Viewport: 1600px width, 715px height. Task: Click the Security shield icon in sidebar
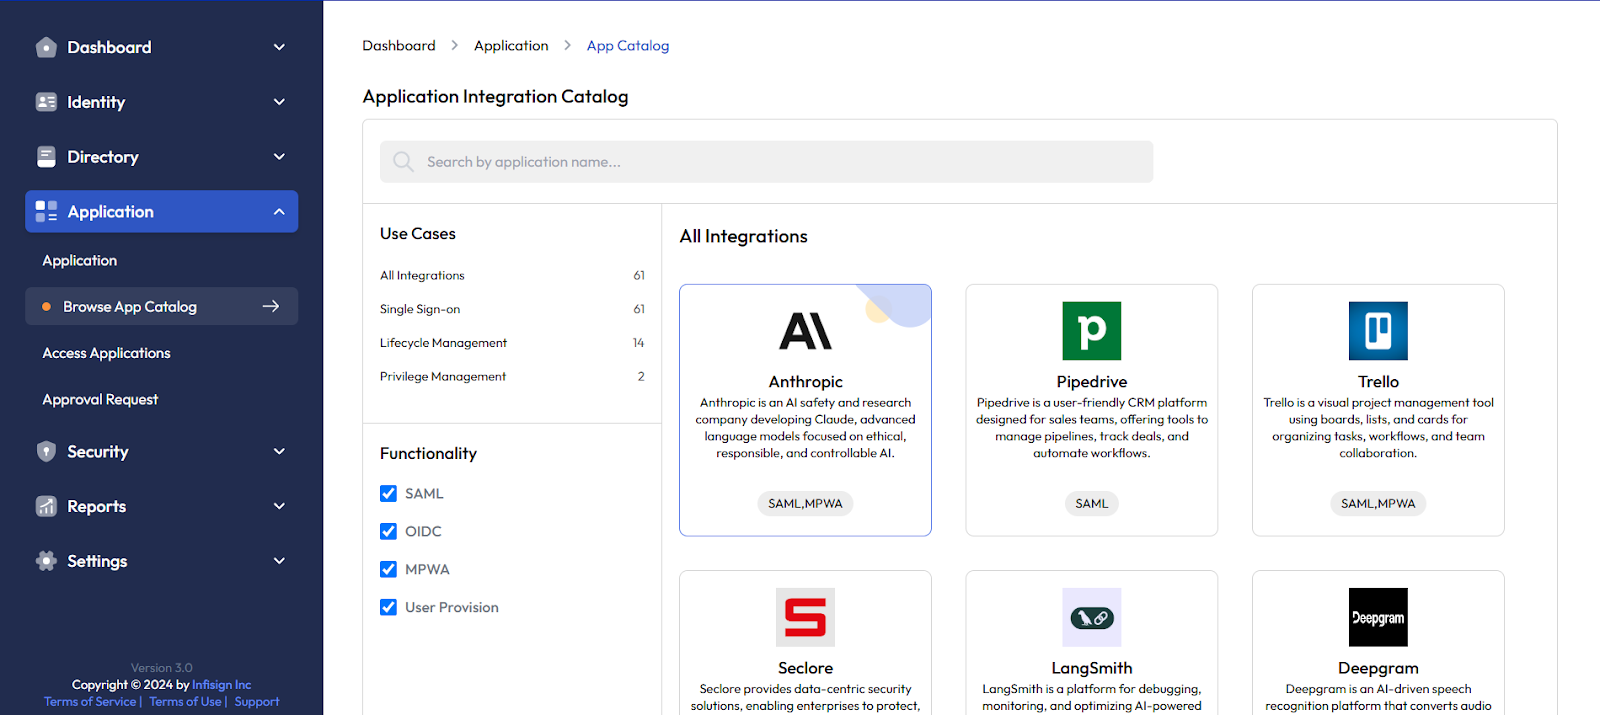[46, 451]
